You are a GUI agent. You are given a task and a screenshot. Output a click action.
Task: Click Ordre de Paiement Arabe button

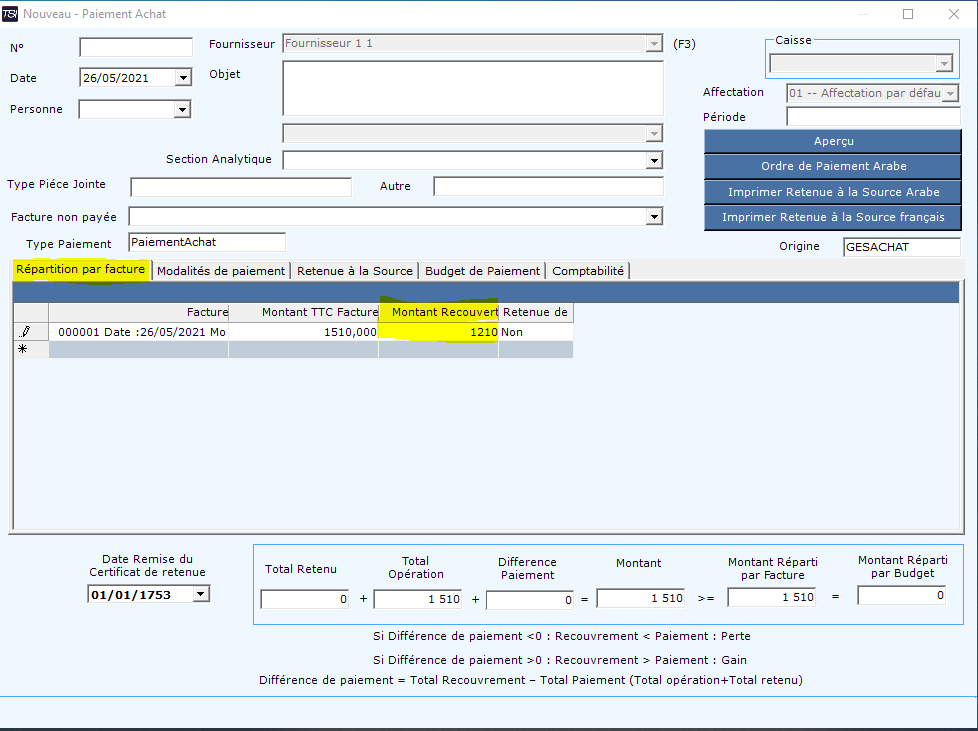(x=833, y=166)
